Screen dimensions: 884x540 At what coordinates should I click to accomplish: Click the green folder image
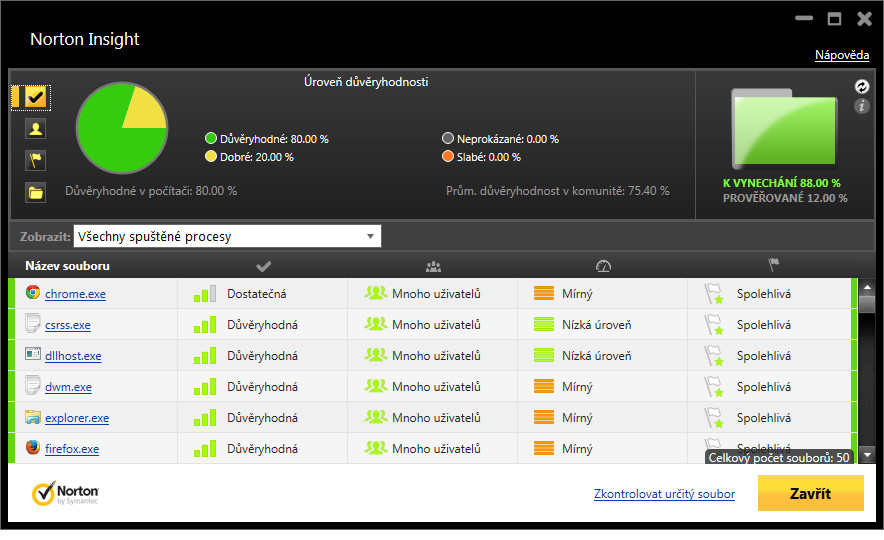pyautogui.click(x=784, y=129)
